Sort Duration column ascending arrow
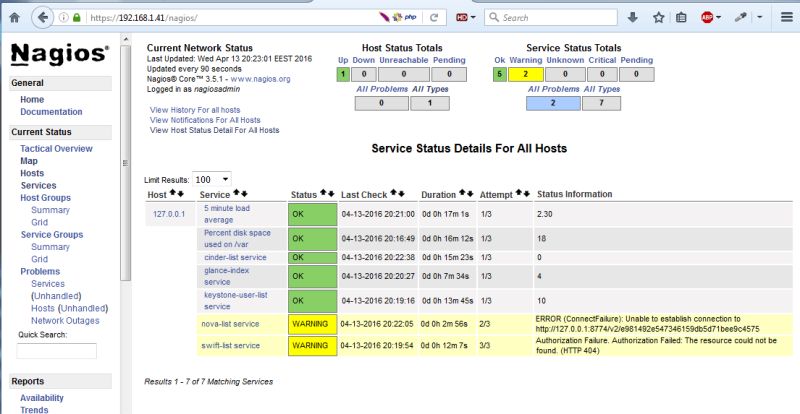The image size is (800, 414). coord(462,193)
